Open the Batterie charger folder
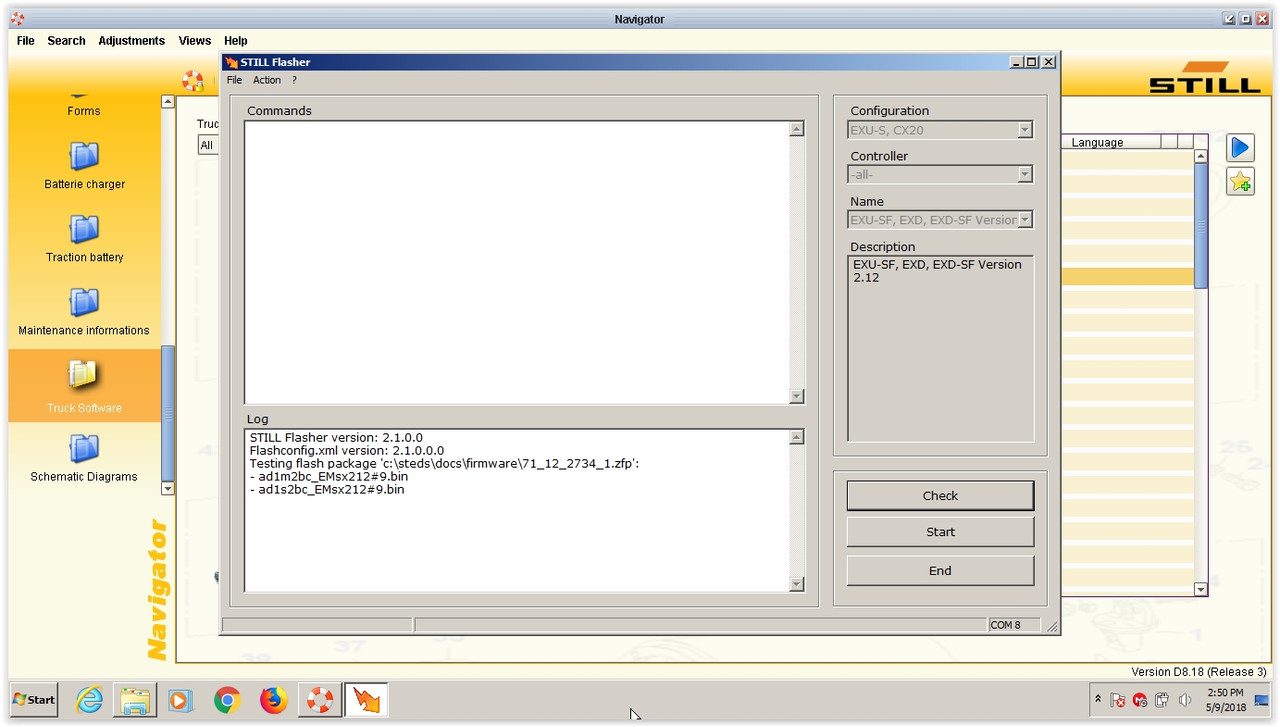The image size is (1280, 727). 84,166
